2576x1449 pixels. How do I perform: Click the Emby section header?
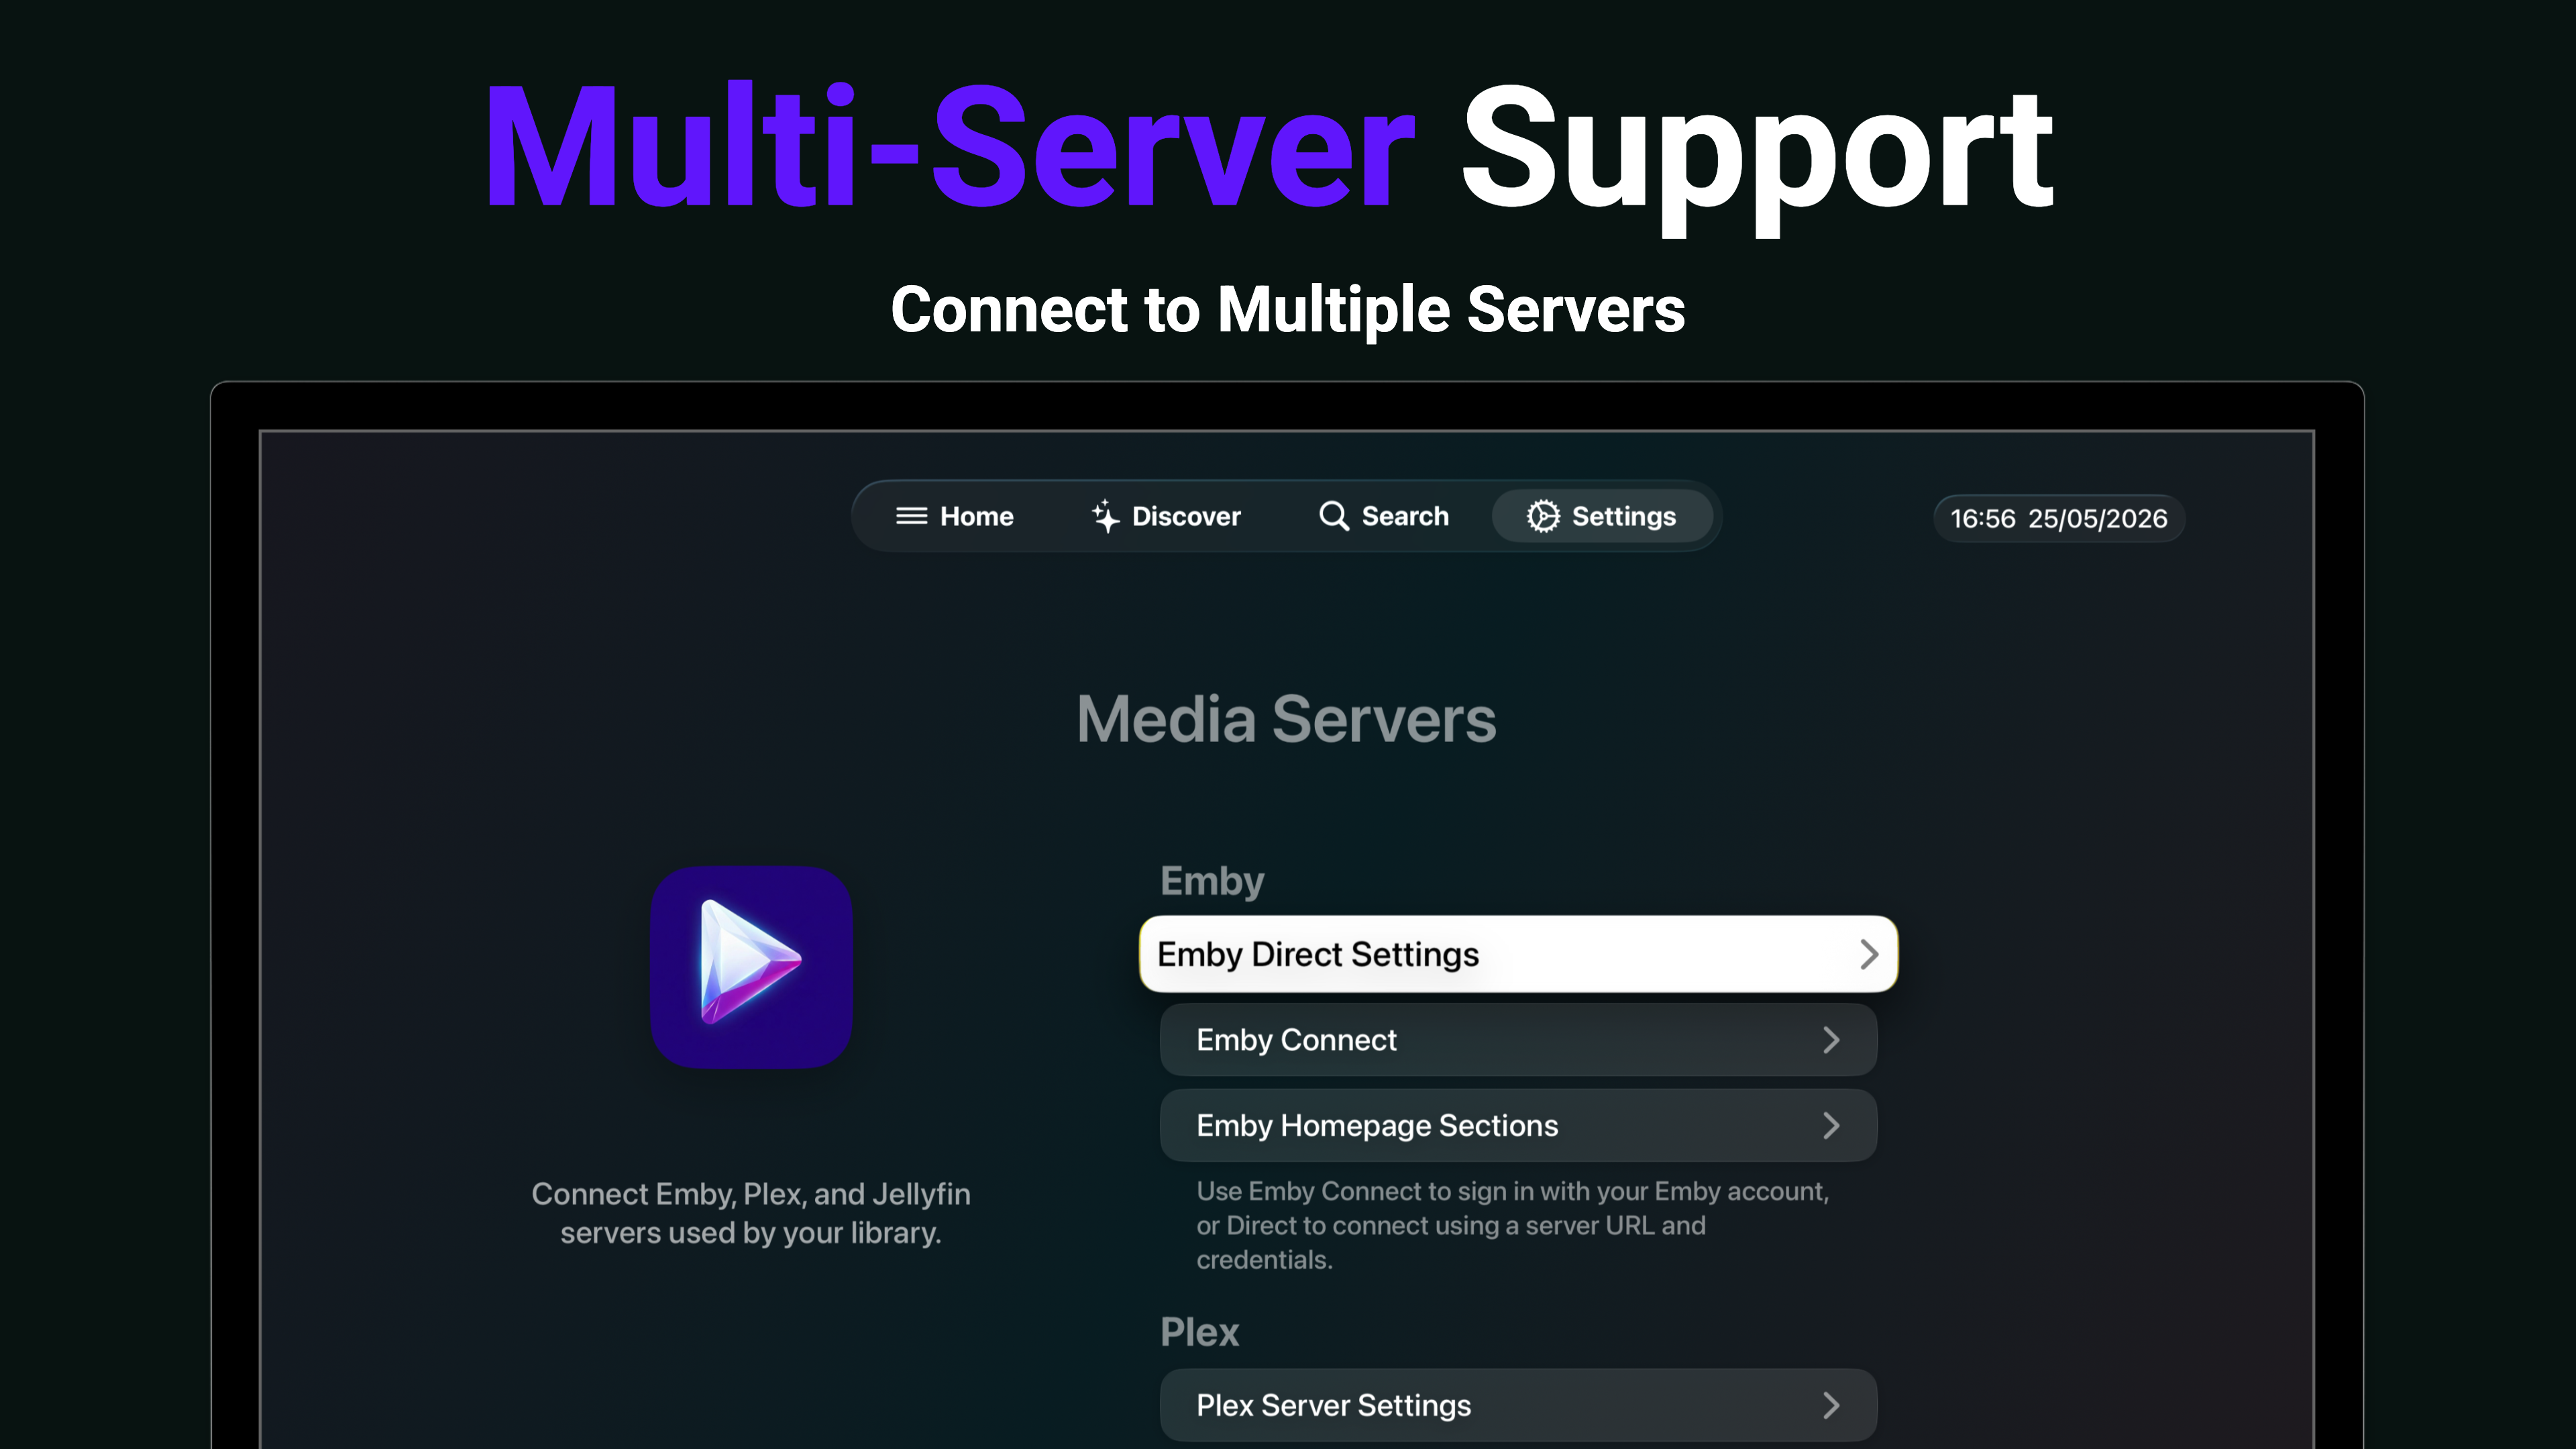tap(1212, 882)
